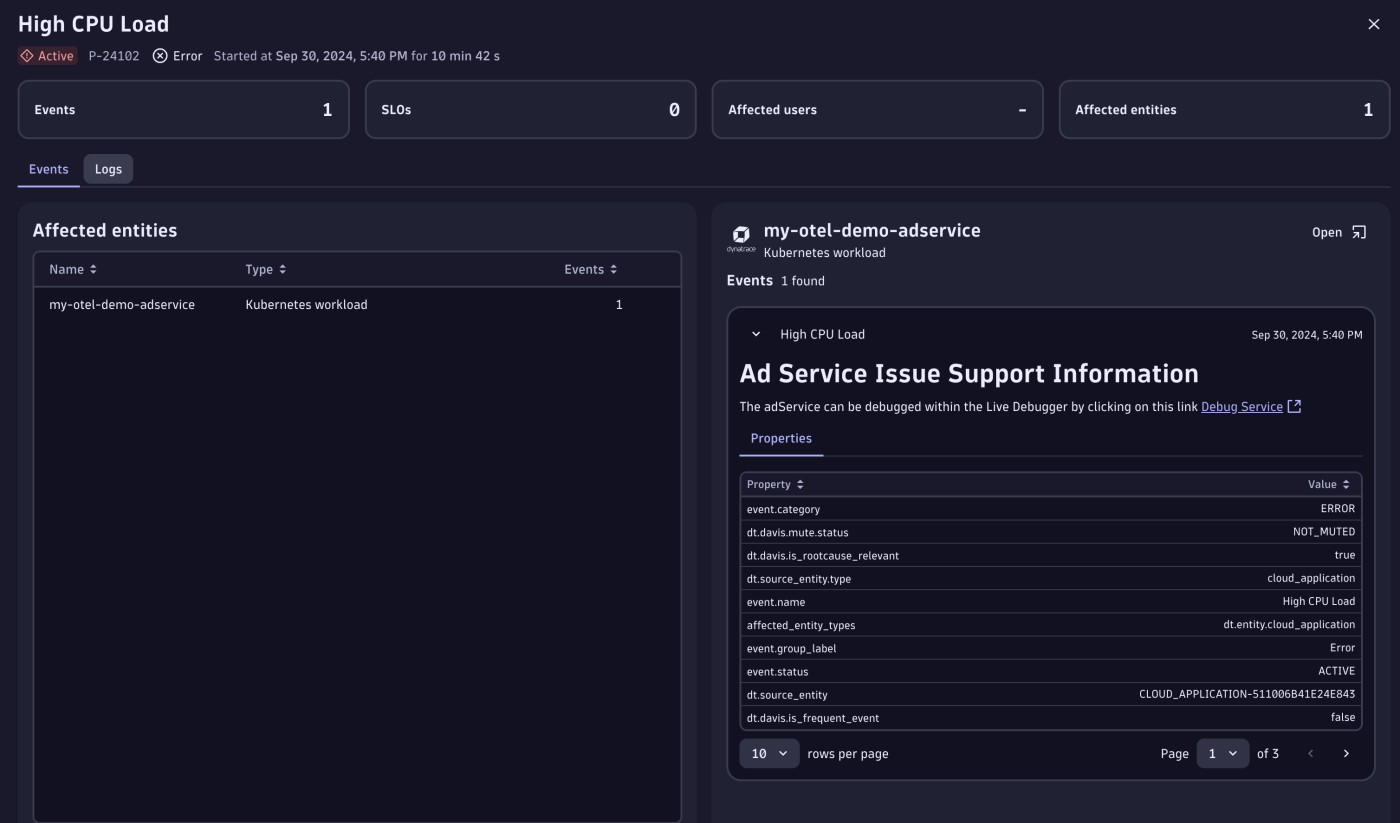Click the Active status badge icon
Viewport: 1400px width, 823px height.
tap(27, 56)
